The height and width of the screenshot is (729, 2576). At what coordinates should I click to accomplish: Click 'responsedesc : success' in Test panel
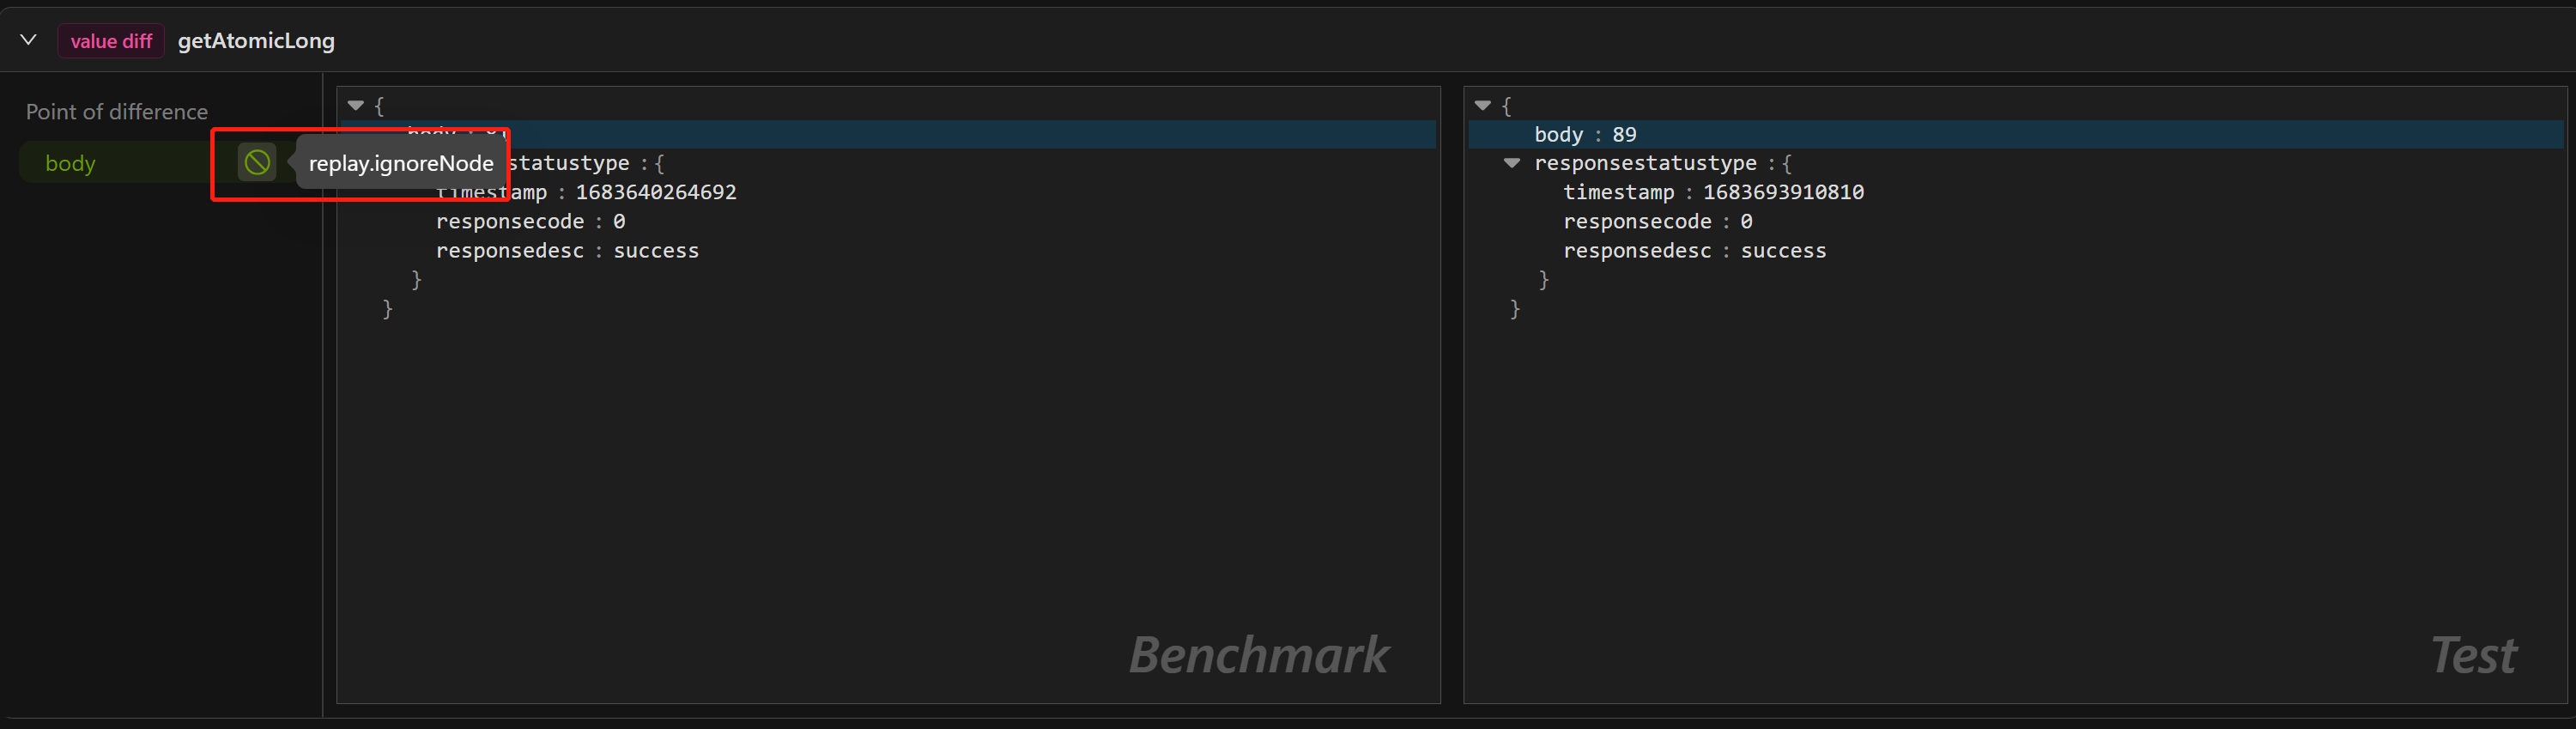pyautogui.click(x=1694, y=250)
